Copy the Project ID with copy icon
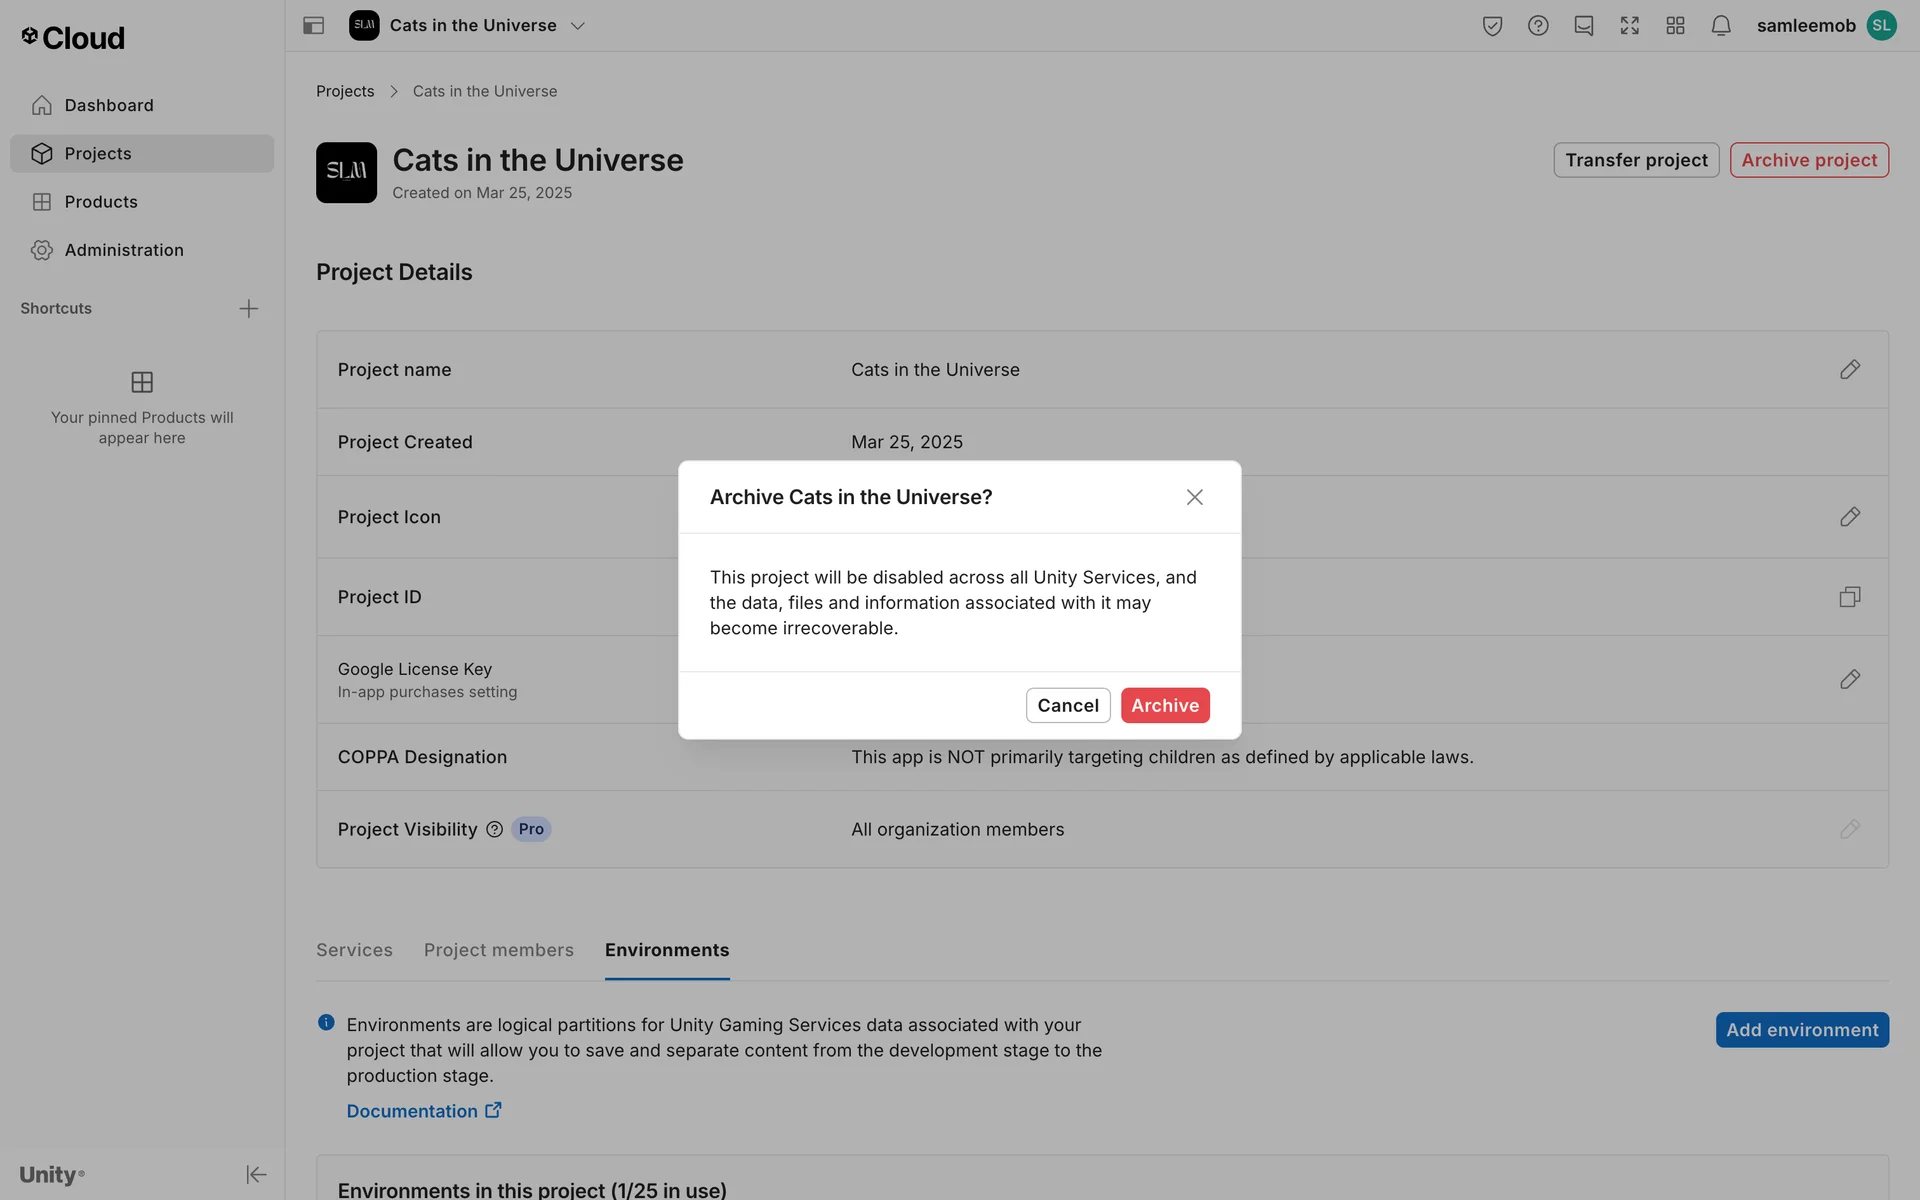The width and height of the screenshot is (1920, 1200). pos(1849,597)
